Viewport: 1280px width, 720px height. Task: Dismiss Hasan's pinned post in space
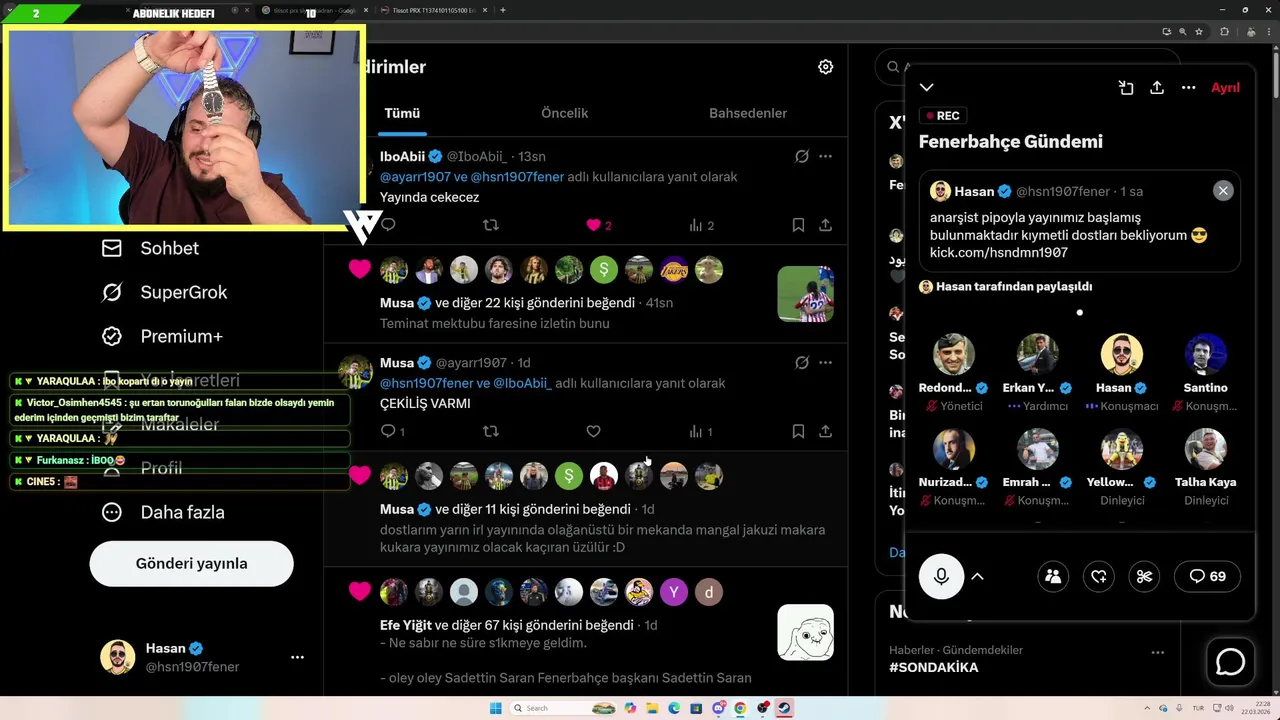click(x=1222, y=191)
